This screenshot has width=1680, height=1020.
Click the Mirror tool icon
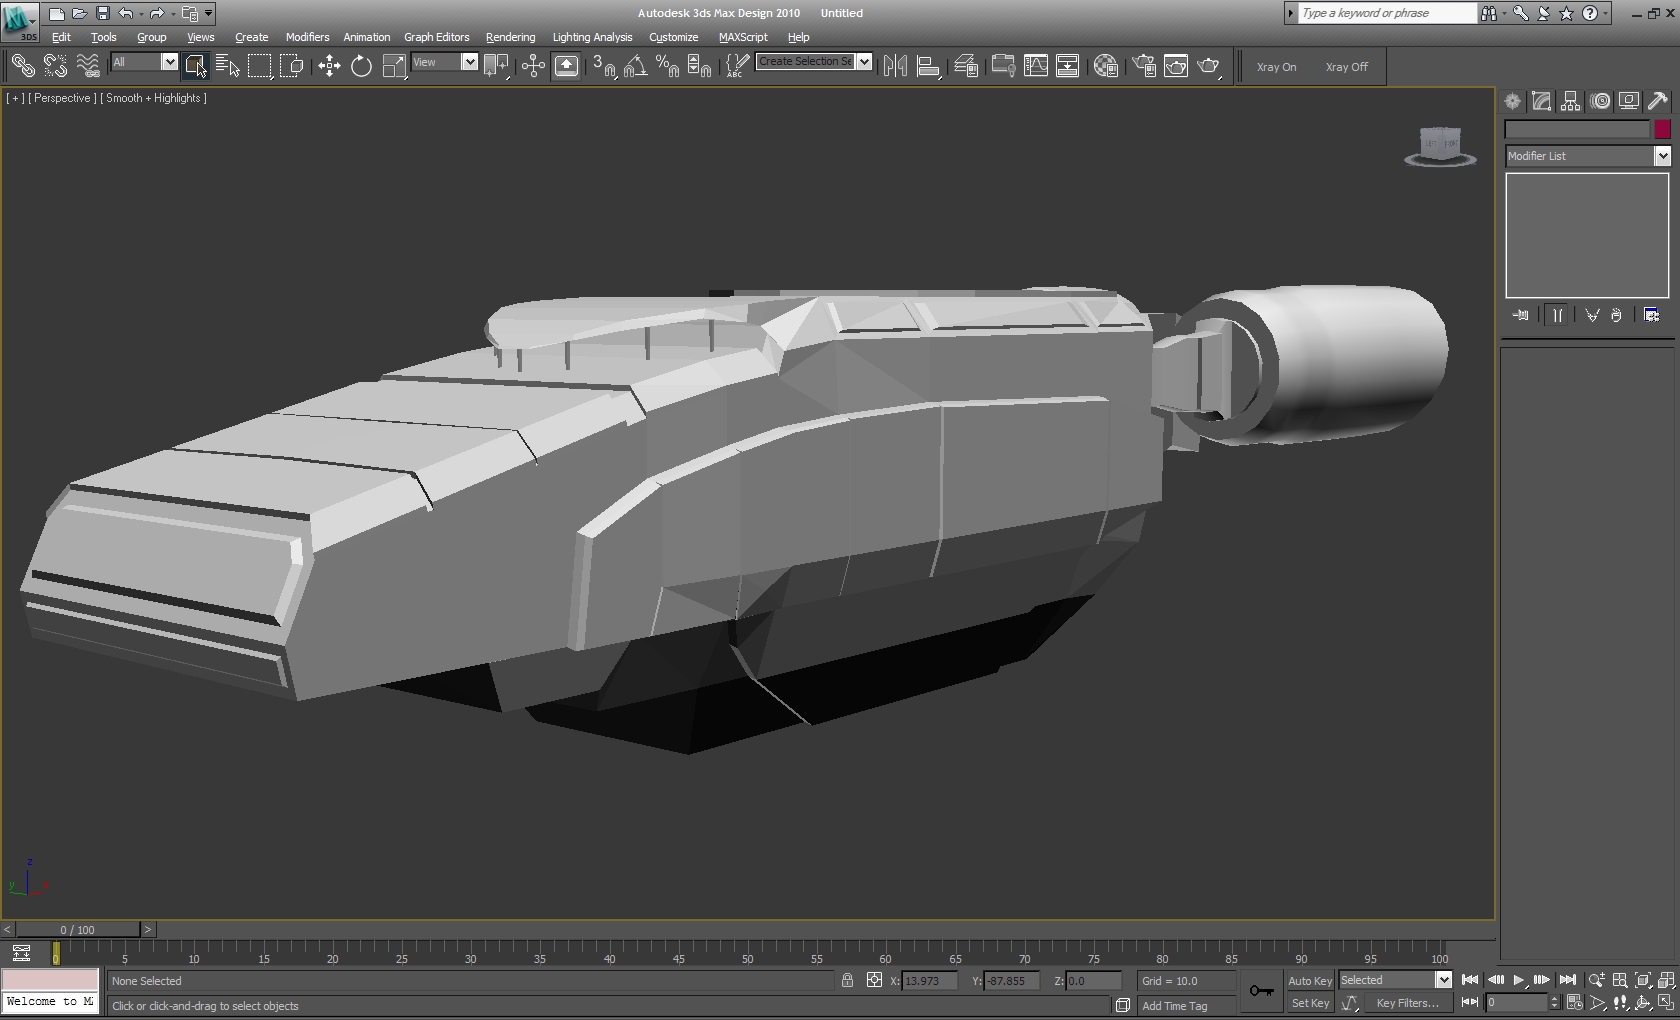pos(895,66)
